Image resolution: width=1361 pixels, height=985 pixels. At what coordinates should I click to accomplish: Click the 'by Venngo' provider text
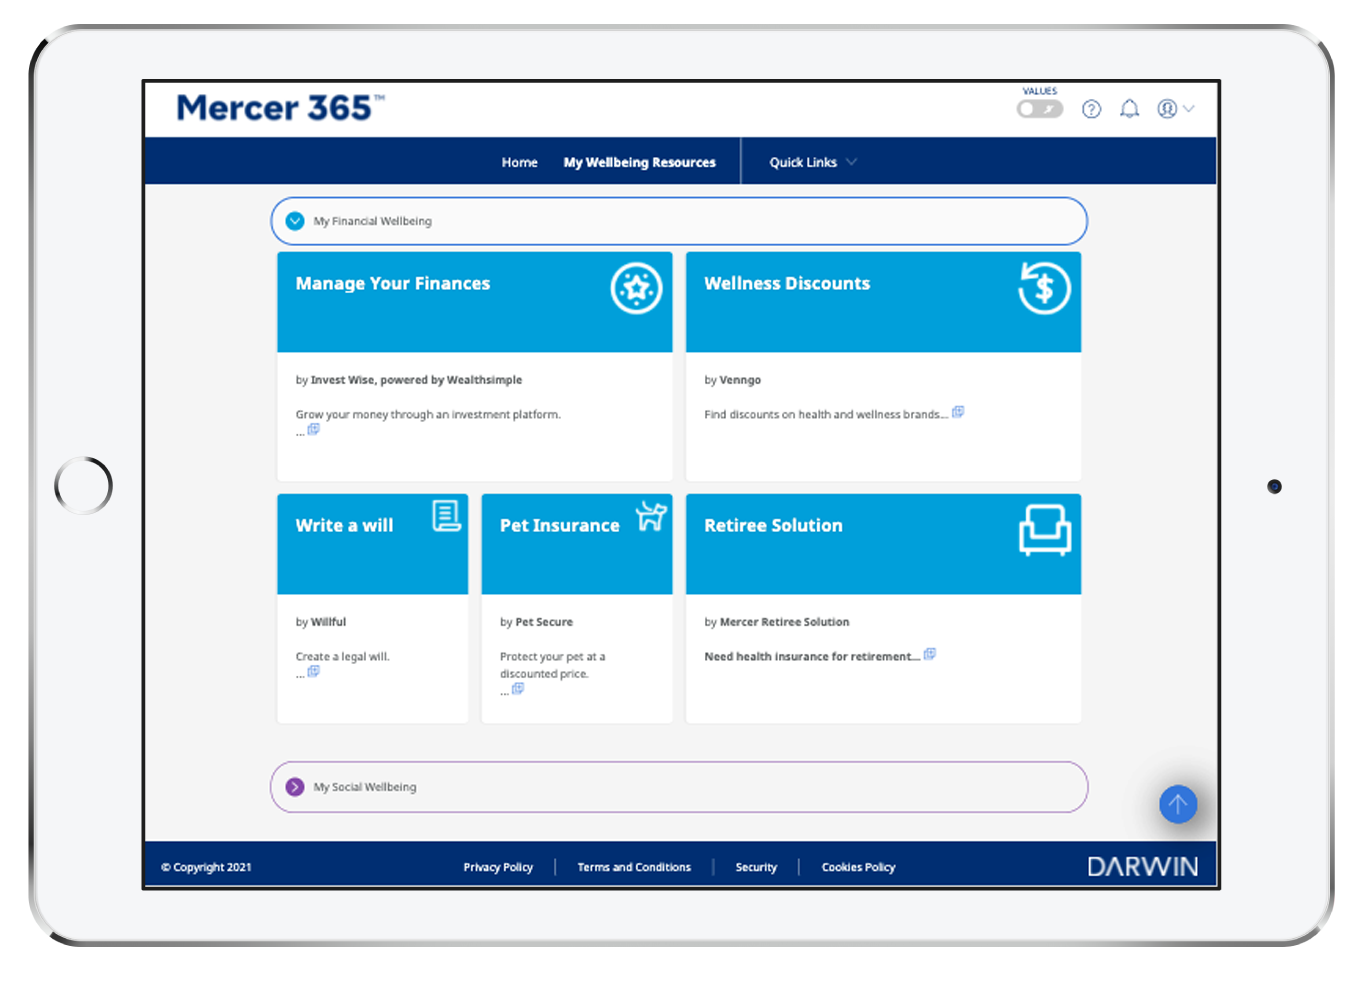click(x=733, y=380)
